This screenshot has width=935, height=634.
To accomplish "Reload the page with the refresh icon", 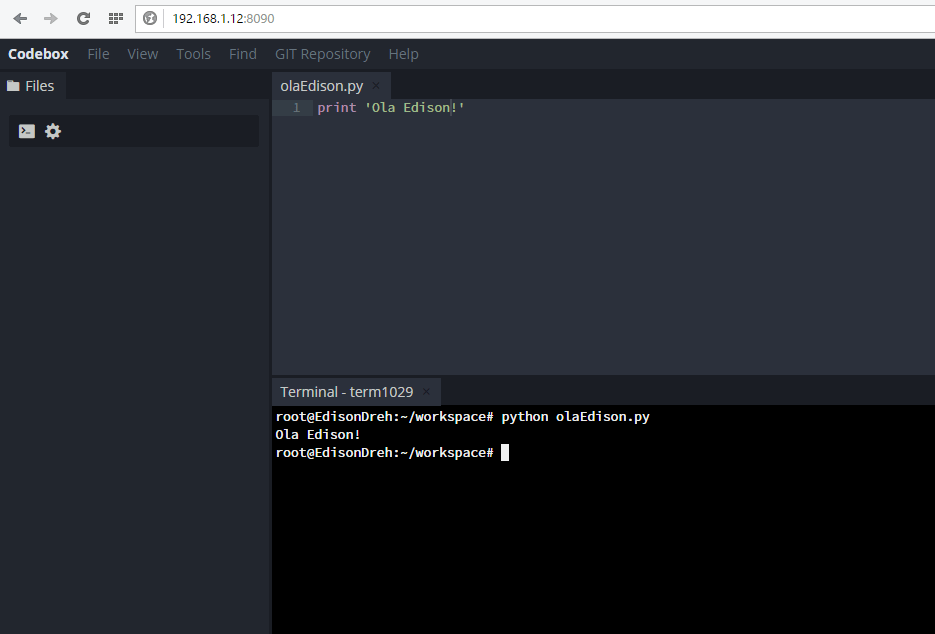I will pos(83,18).
